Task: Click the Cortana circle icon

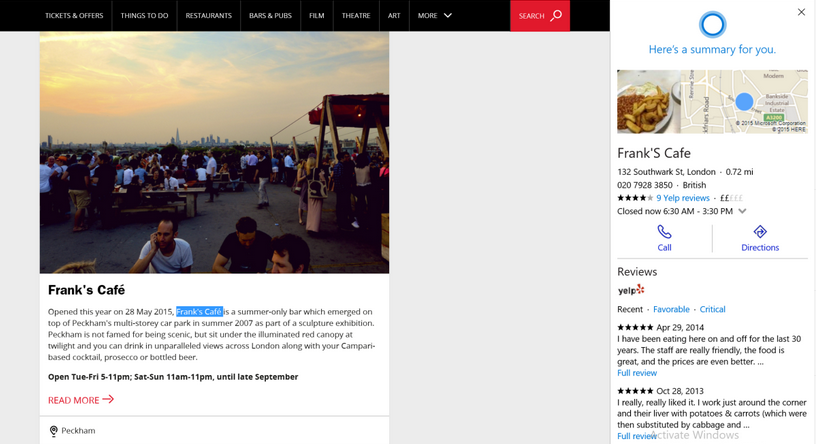Action: (x=711, y=24)
